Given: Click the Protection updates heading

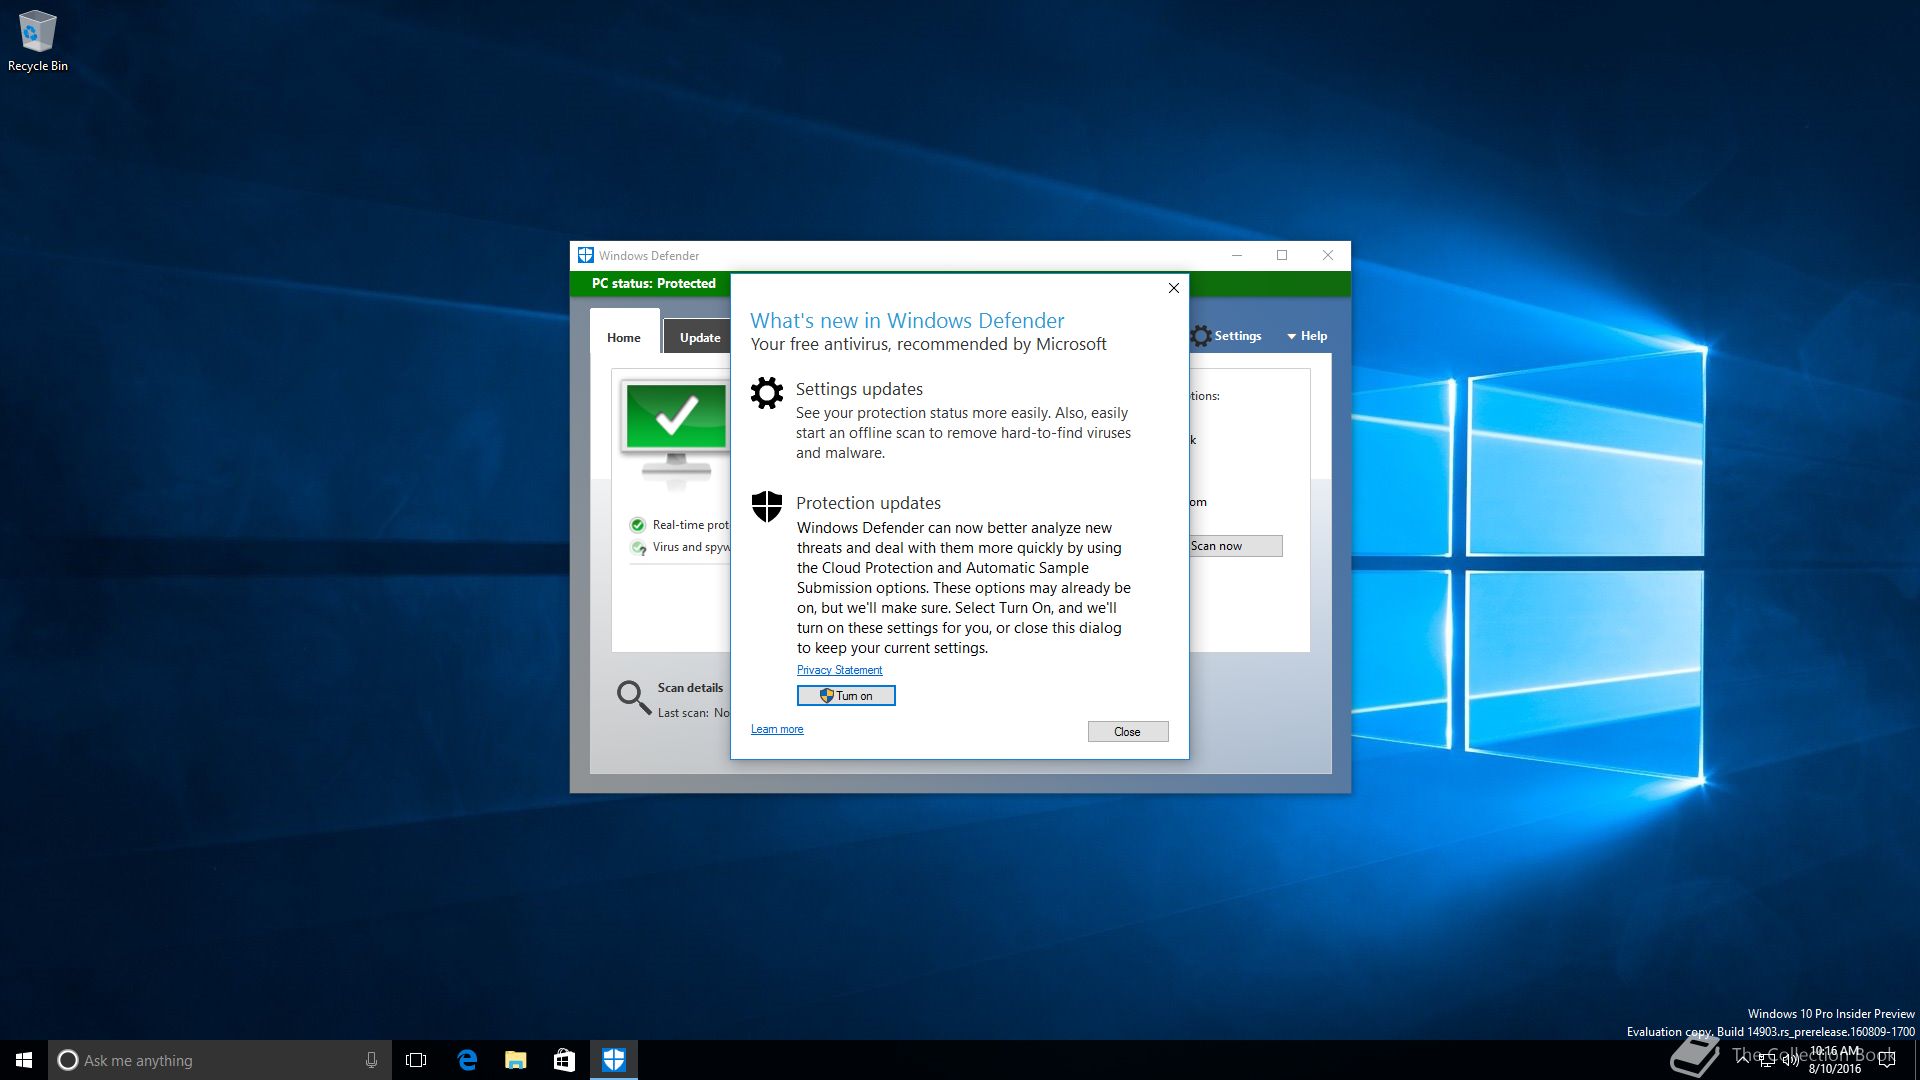Looking at the screenshot, I should pos(868,503).
